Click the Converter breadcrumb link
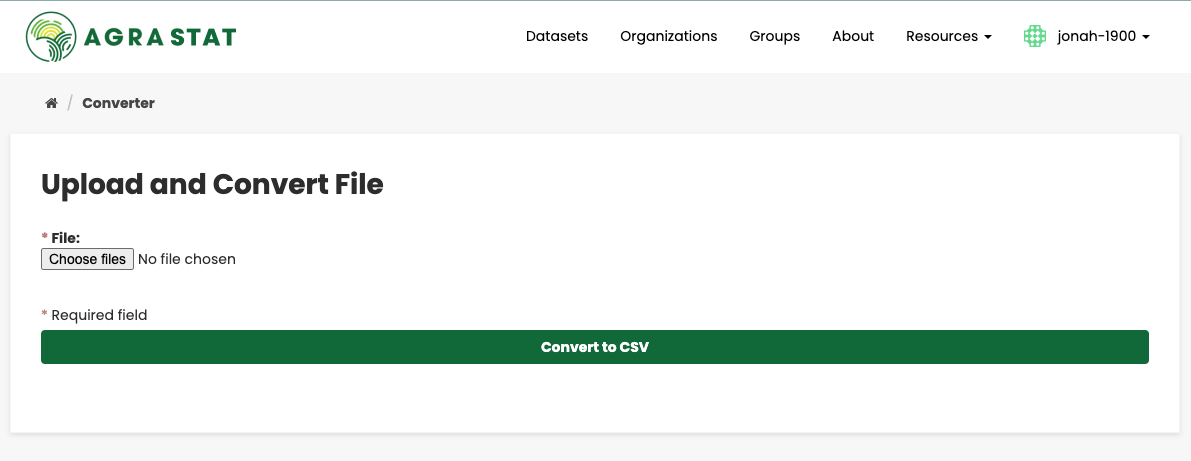The height and width of the screenshot is (461, 1191). pyautogui.click(x=118, y=103)
